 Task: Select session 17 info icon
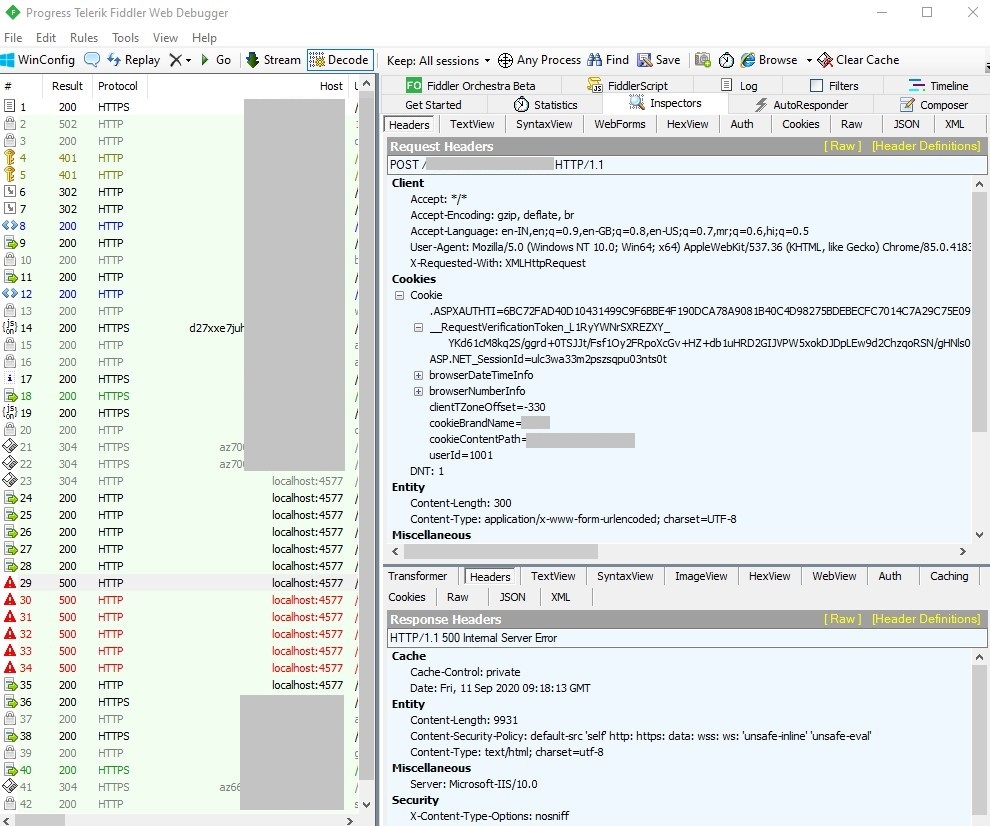coord(9,379)
